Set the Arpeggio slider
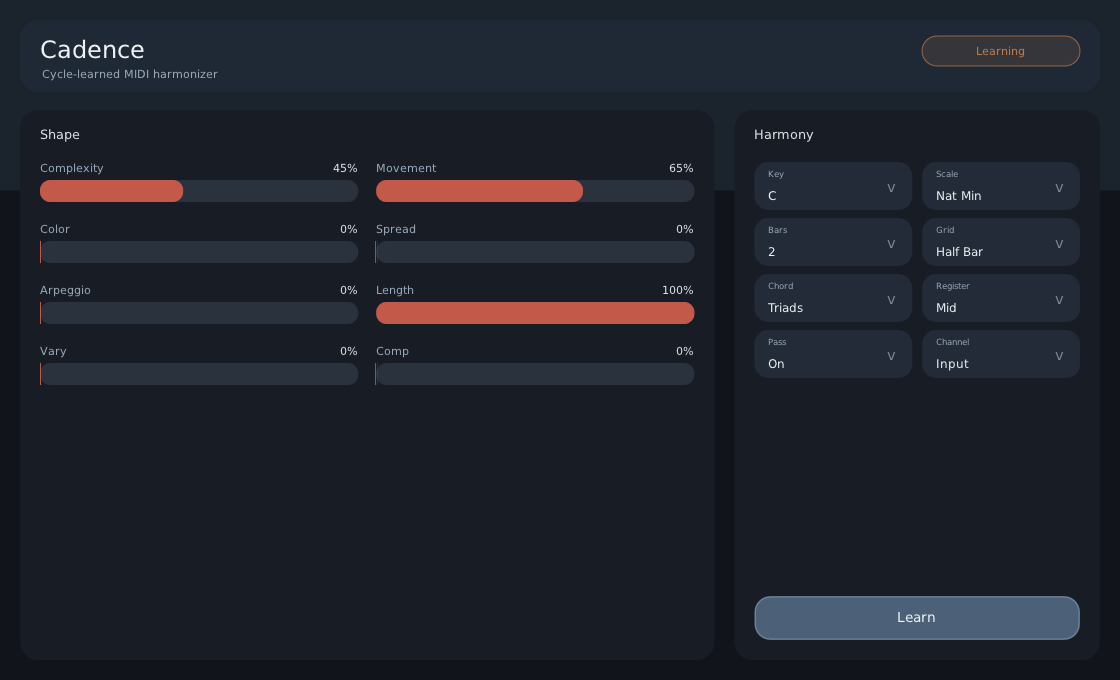 click(x=199, y=313)
